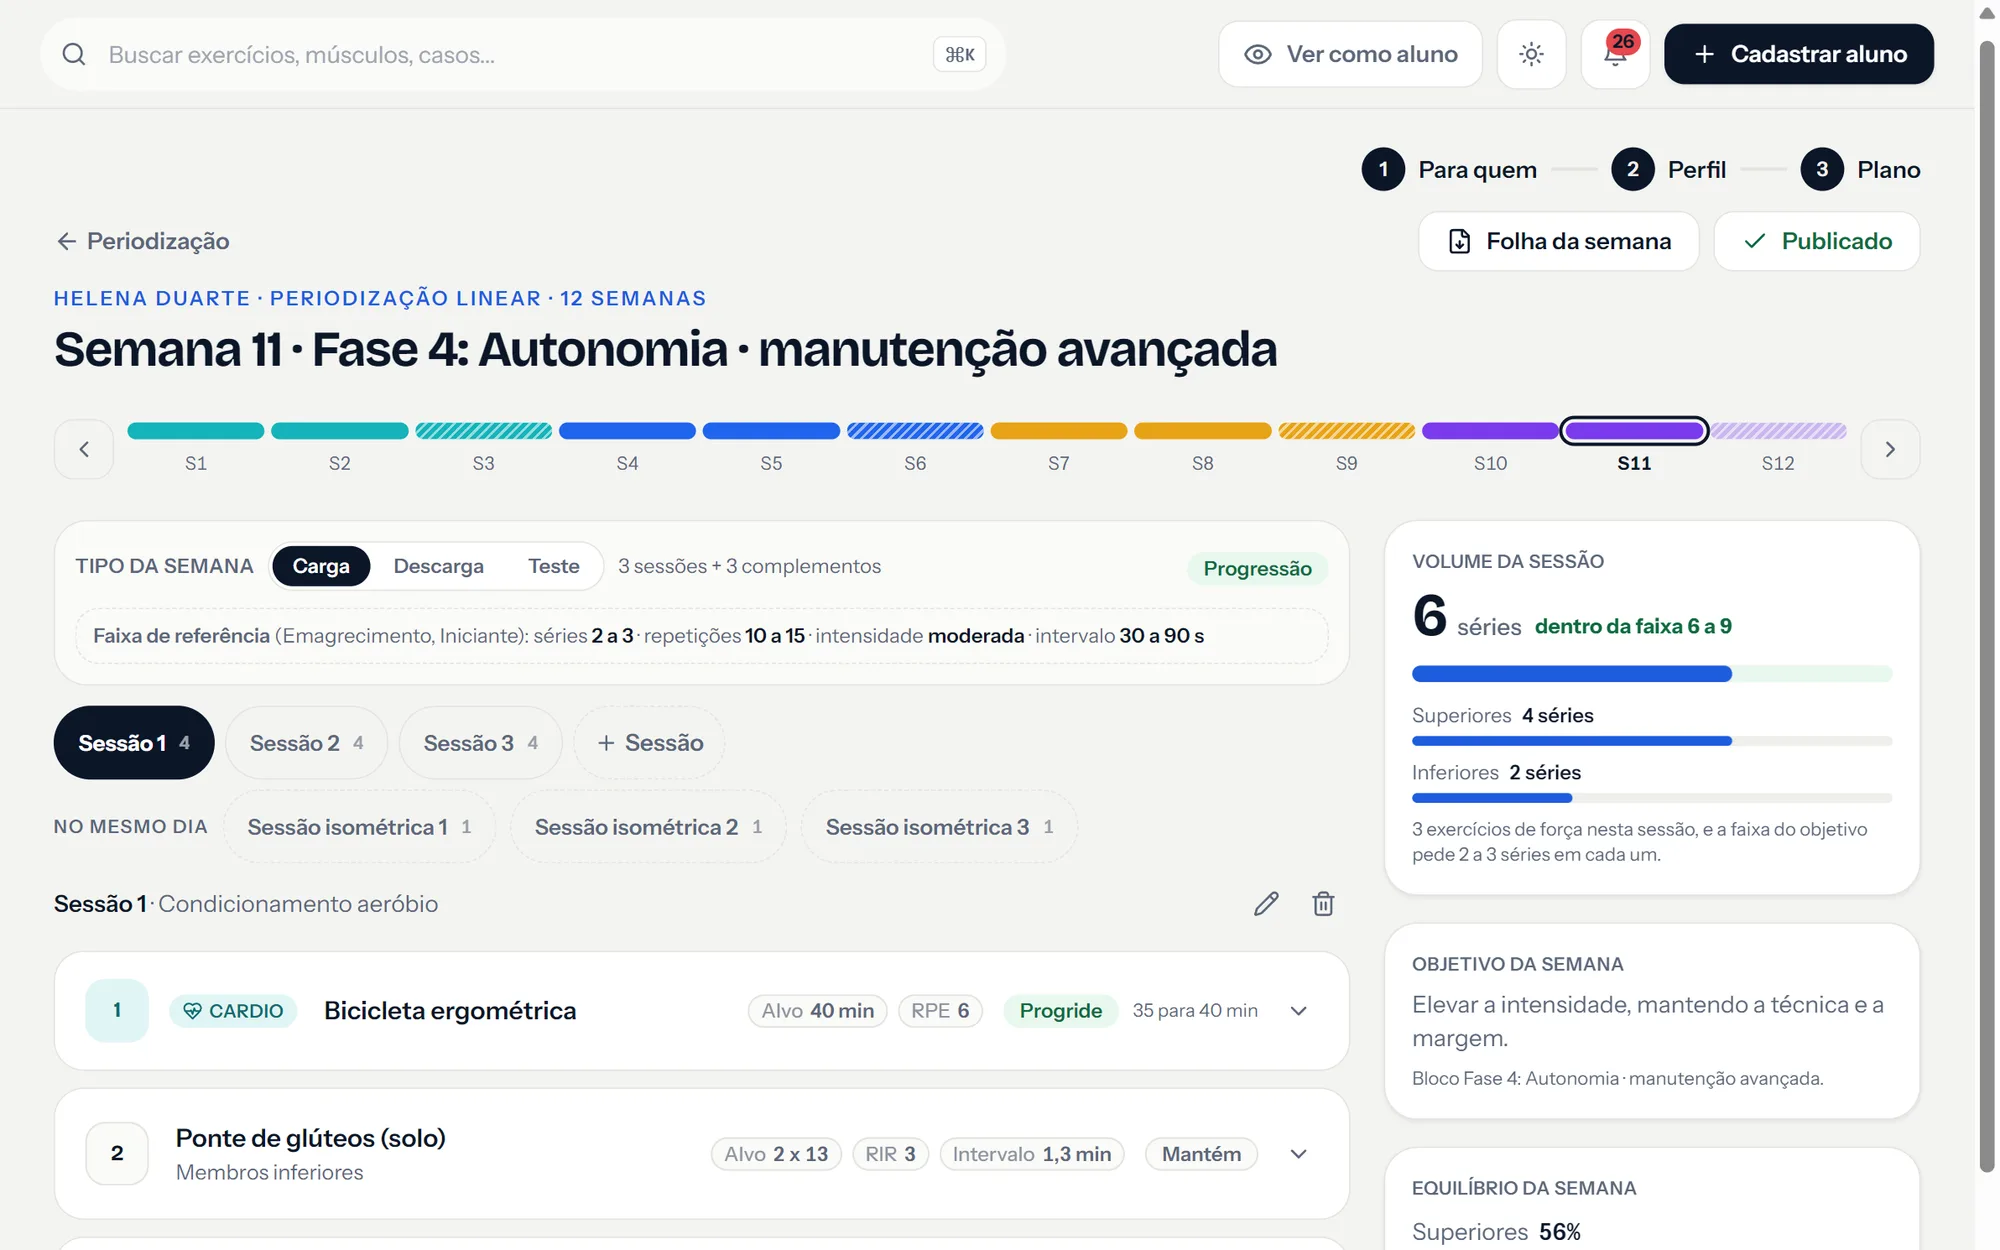The width and height of the screenshot is (2000, 1250).
Task: Follow the Periodização back link
Action: pos(142,241)
